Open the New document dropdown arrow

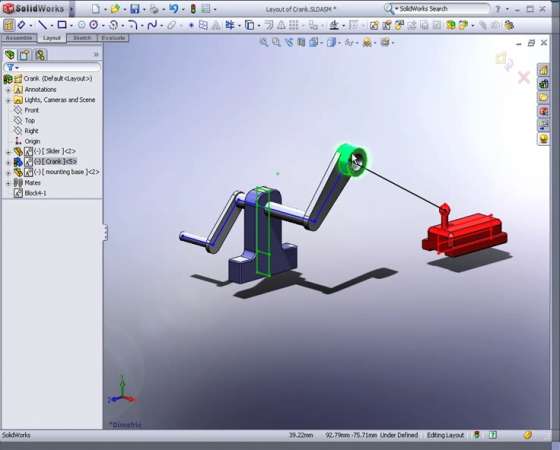(105, 9)
